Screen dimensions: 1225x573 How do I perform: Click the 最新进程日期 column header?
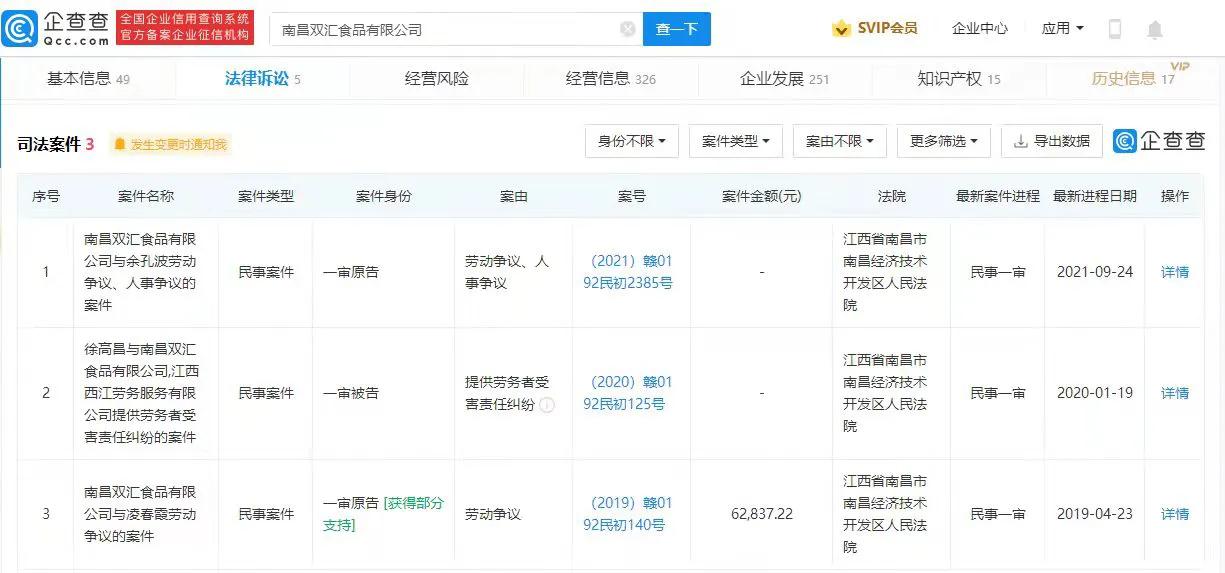tap(1095, 196)
